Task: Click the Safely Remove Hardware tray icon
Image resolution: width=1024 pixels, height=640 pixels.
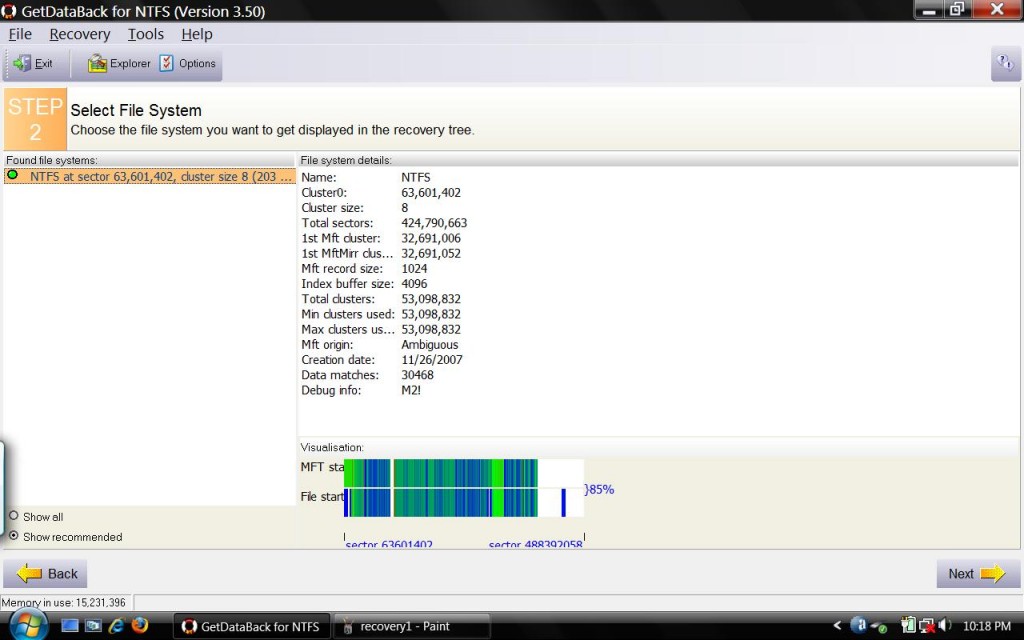Action: 878,626
